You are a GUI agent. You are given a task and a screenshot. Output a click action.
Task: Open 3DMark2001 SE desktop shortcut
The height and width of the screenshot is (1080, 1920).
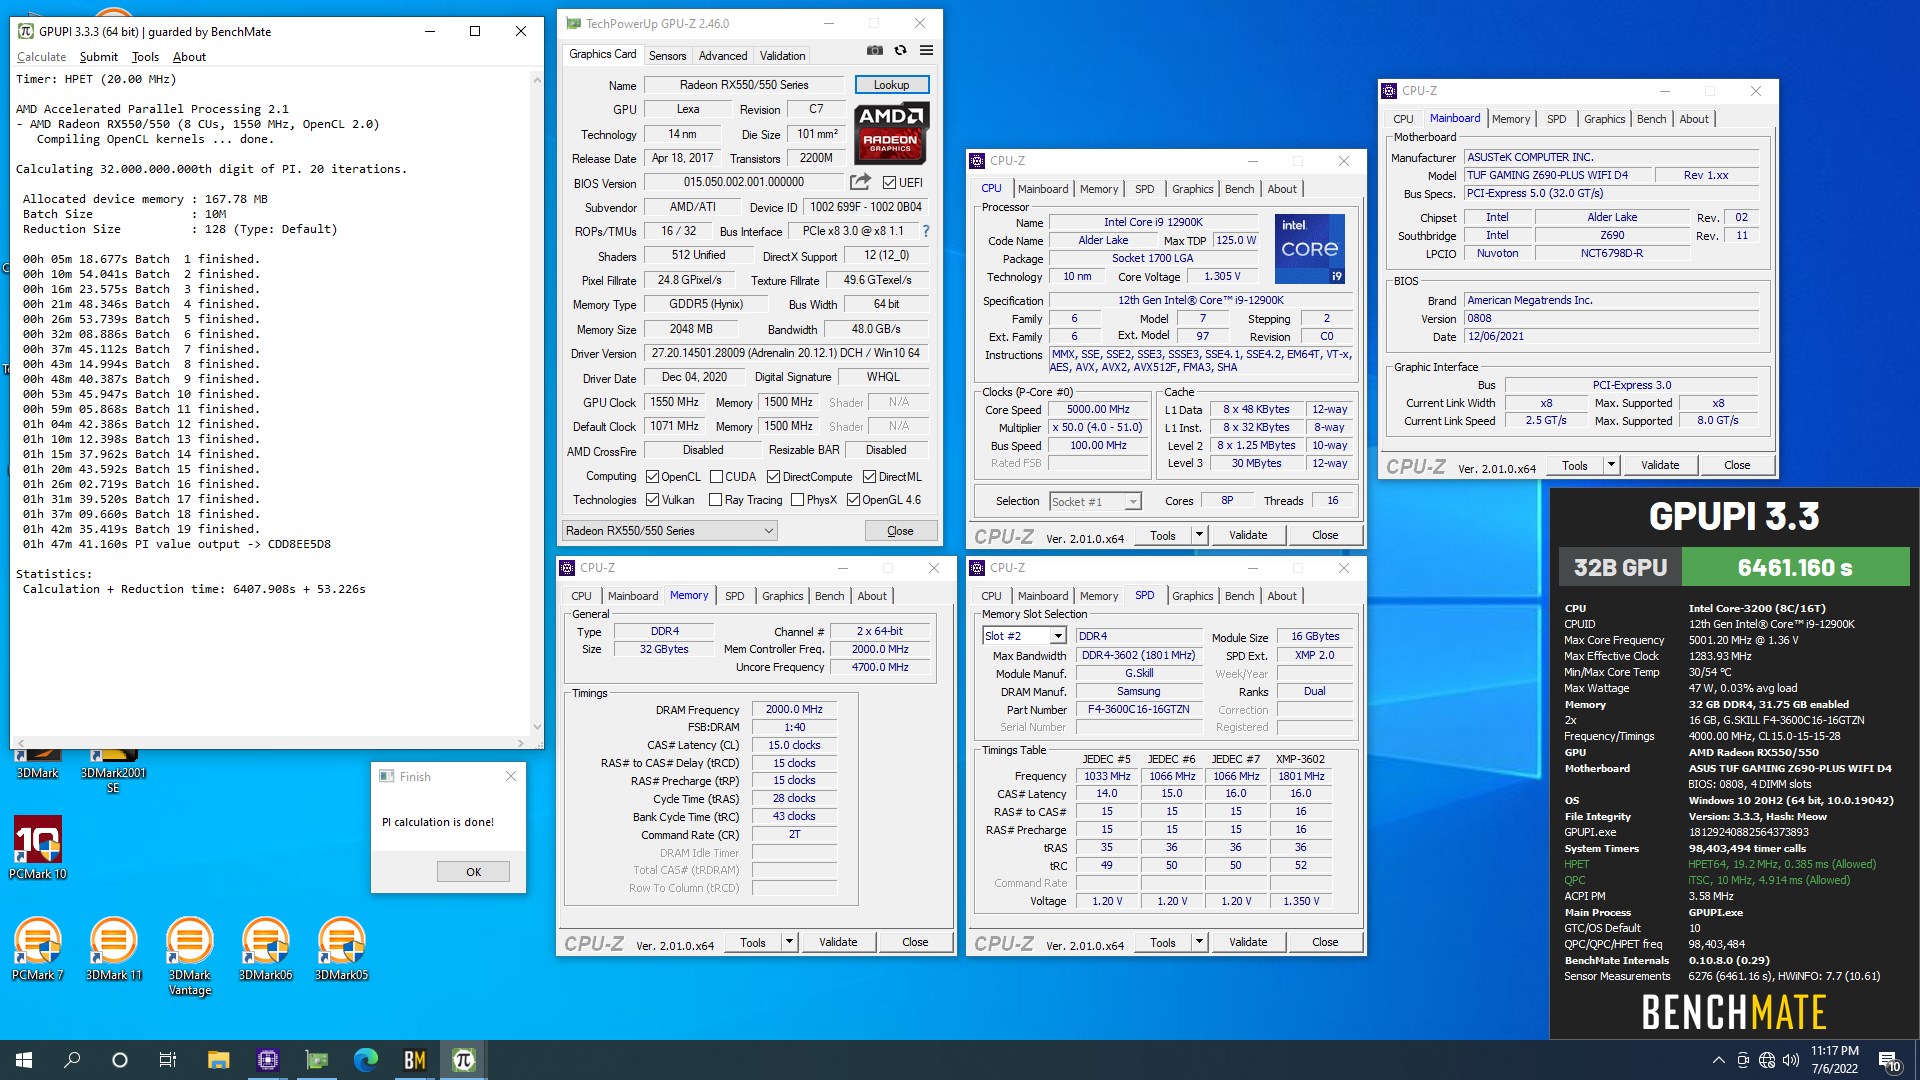tap(113, 772)
